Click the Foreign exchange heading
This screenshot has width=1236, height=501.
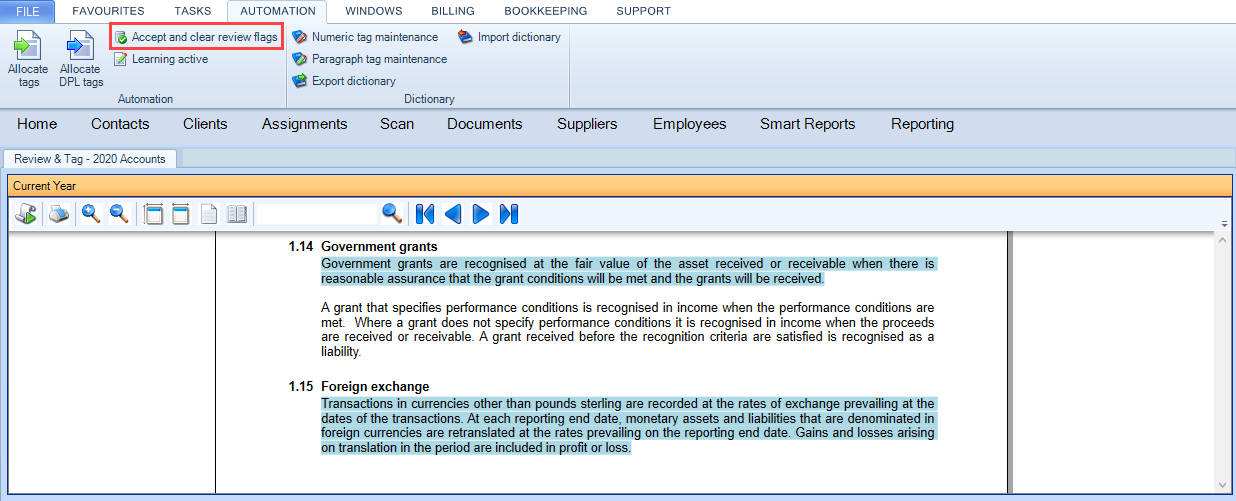point(375,387)
